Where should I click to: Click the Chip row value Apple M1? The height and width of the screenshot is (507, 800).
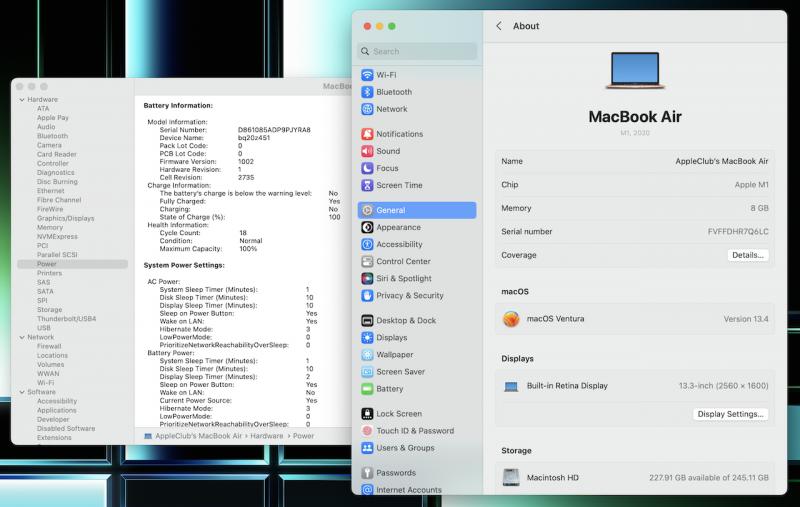752,185
